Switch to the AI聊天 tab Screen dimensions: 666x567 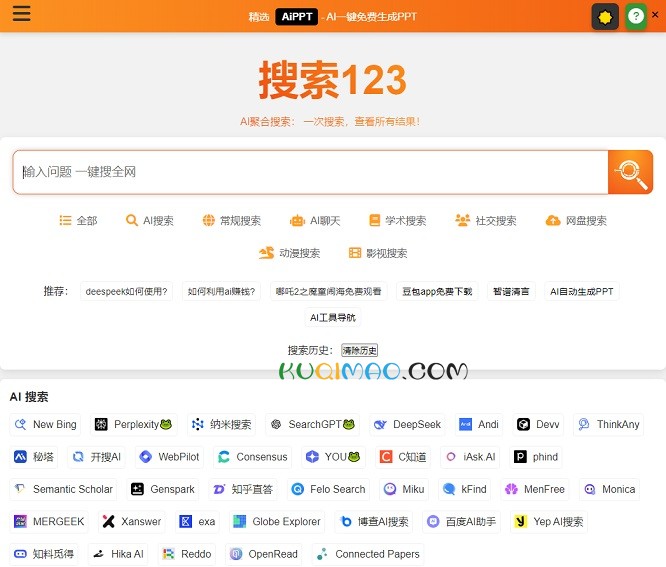point(315,220)
